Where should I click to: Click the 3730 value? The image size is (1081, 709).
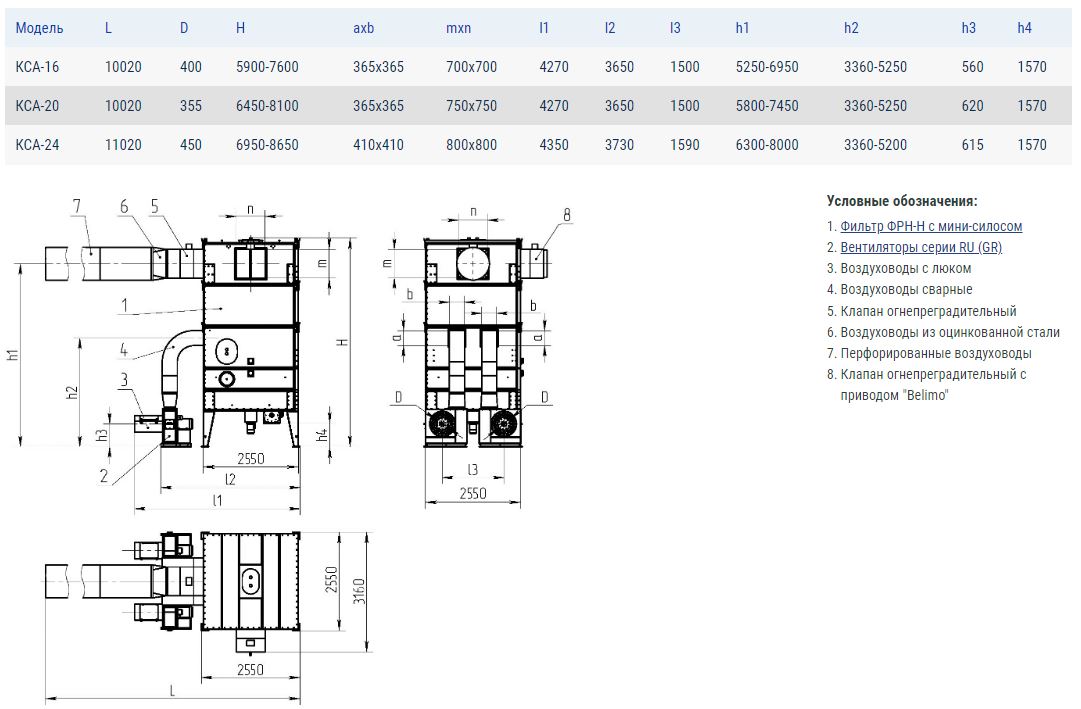point(619,145)
